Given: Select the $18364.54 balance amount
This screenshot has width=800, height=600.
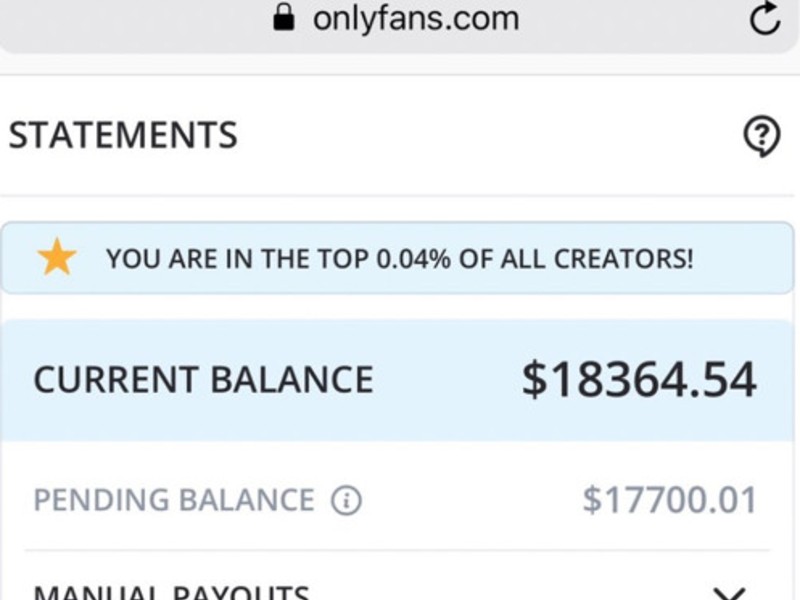Looking at the screenshot, I should [639, 380].
